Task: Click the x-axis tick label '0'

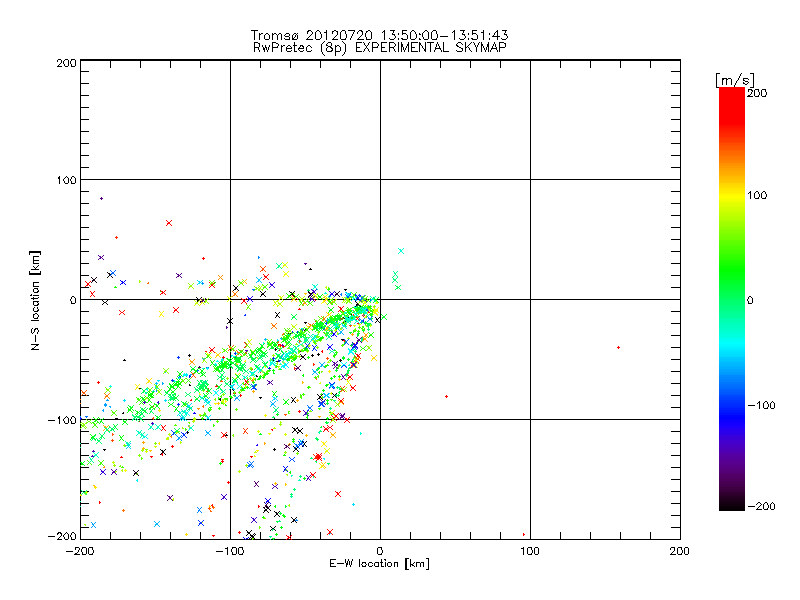Action: 380,552
